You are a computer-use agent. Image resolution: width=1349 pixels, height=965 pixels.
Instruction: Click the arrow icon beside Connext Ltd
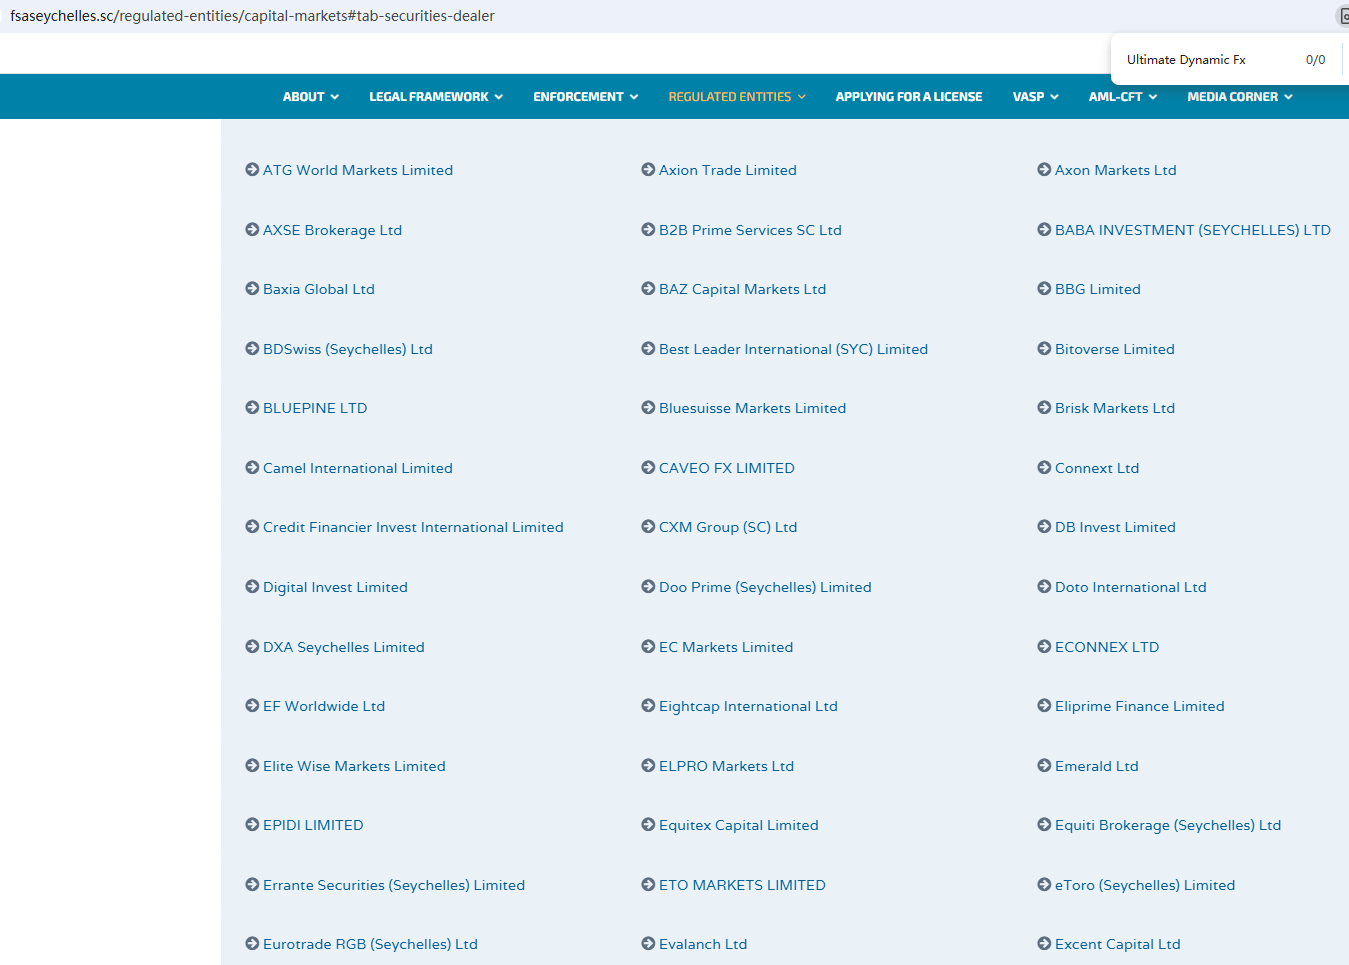1044,468
